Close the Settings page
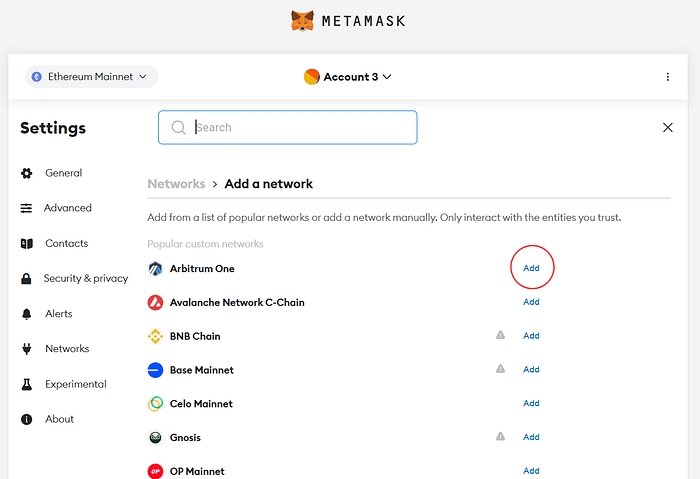The width and height of the screenshot is (700, 479). 668,128
